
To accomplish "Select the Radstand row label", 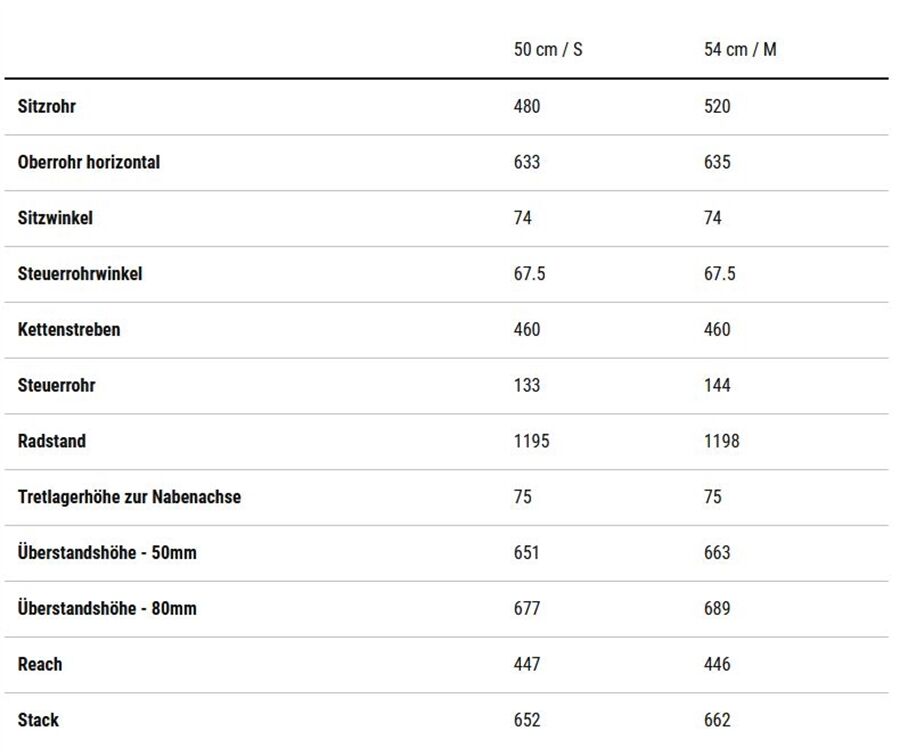I will coord(52,440).
